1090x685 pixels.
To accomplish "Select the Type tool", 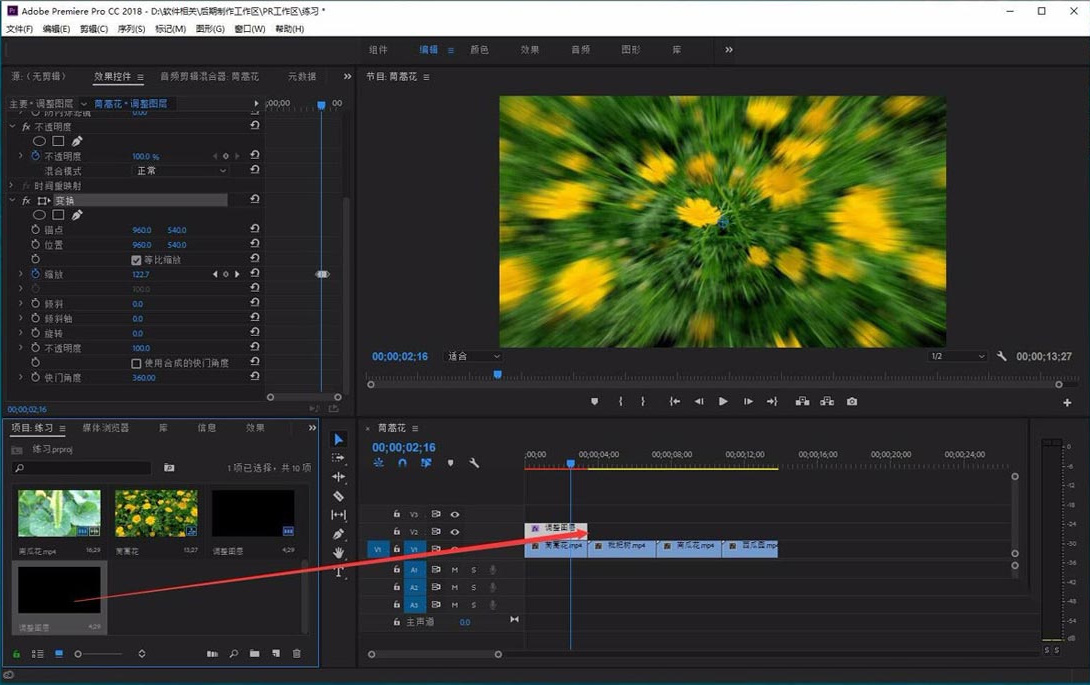I will [x=338, y=572].
